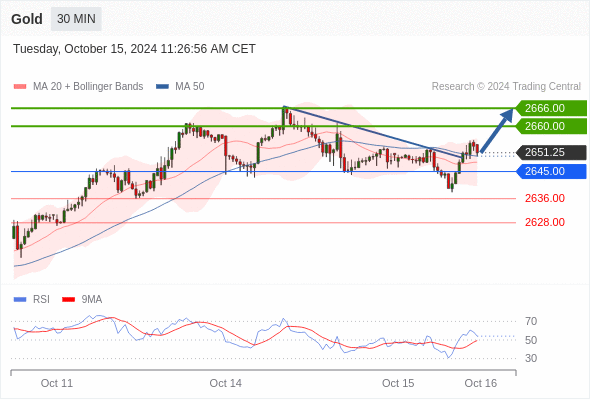590x400 pixels.
Task: Select the 2645.00 pivot price tag
Action: [x=551, y=172]
